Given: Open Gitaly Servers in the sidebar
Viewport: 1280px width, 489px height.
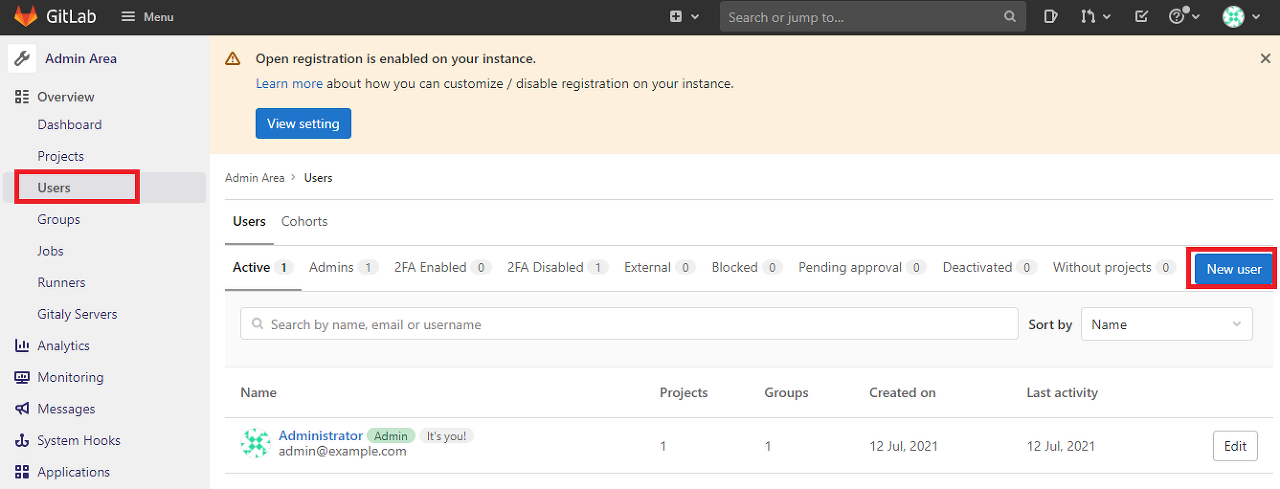Looking at the screenshot, I should point(77,314).
